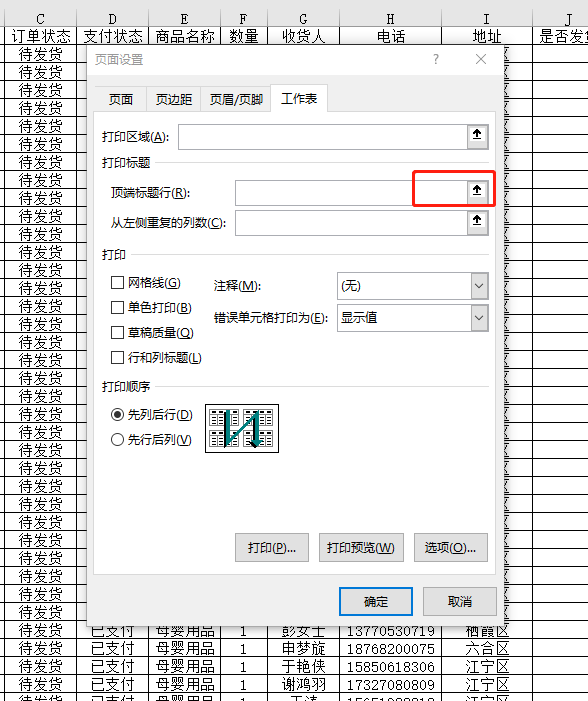The image size is (588, 701).
Task: Click the phone cell 15850618306
Action: tap(390, 666)
